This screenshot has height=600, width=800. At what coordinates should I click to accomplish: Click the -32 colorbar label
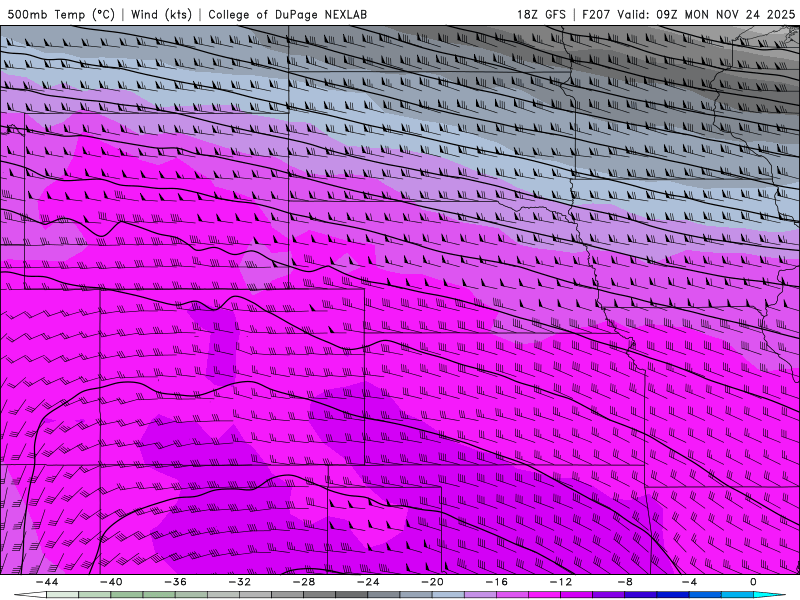(x=240, y=582)
